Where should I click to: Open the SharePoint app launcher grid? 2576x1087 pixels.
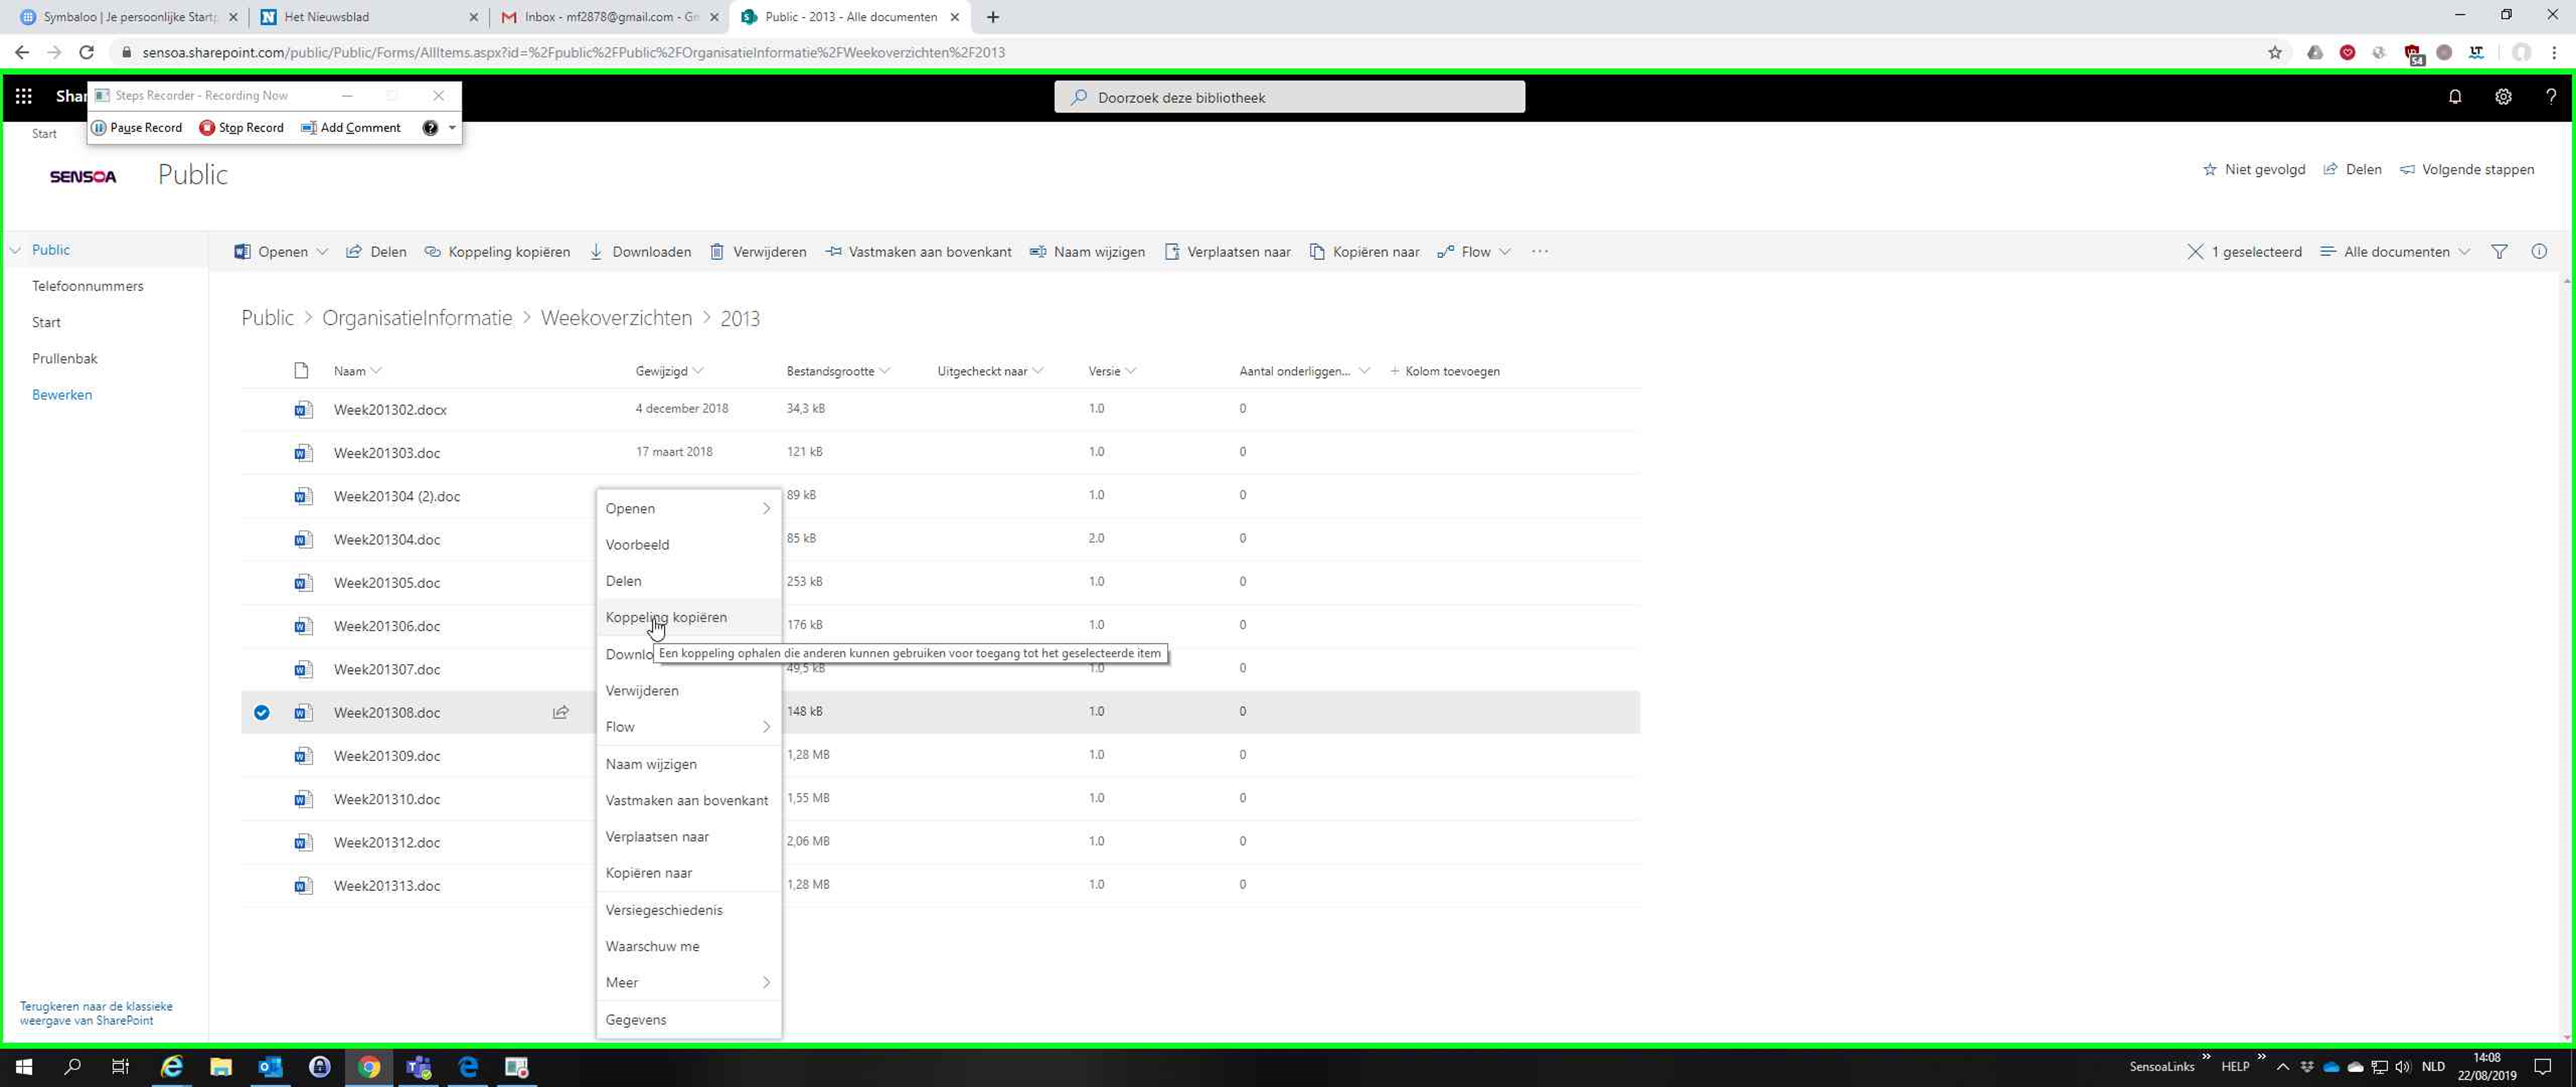tap(24, 96)
